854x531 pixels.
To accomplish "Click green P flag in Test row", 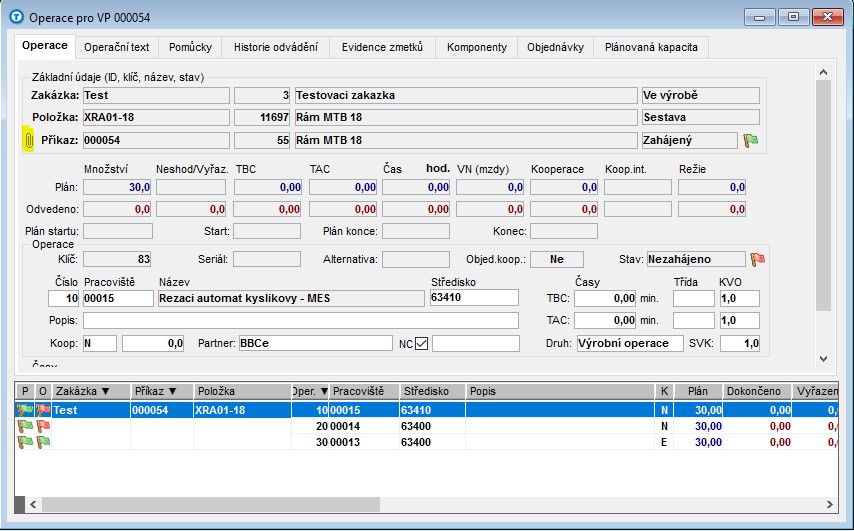I will 25,410.
